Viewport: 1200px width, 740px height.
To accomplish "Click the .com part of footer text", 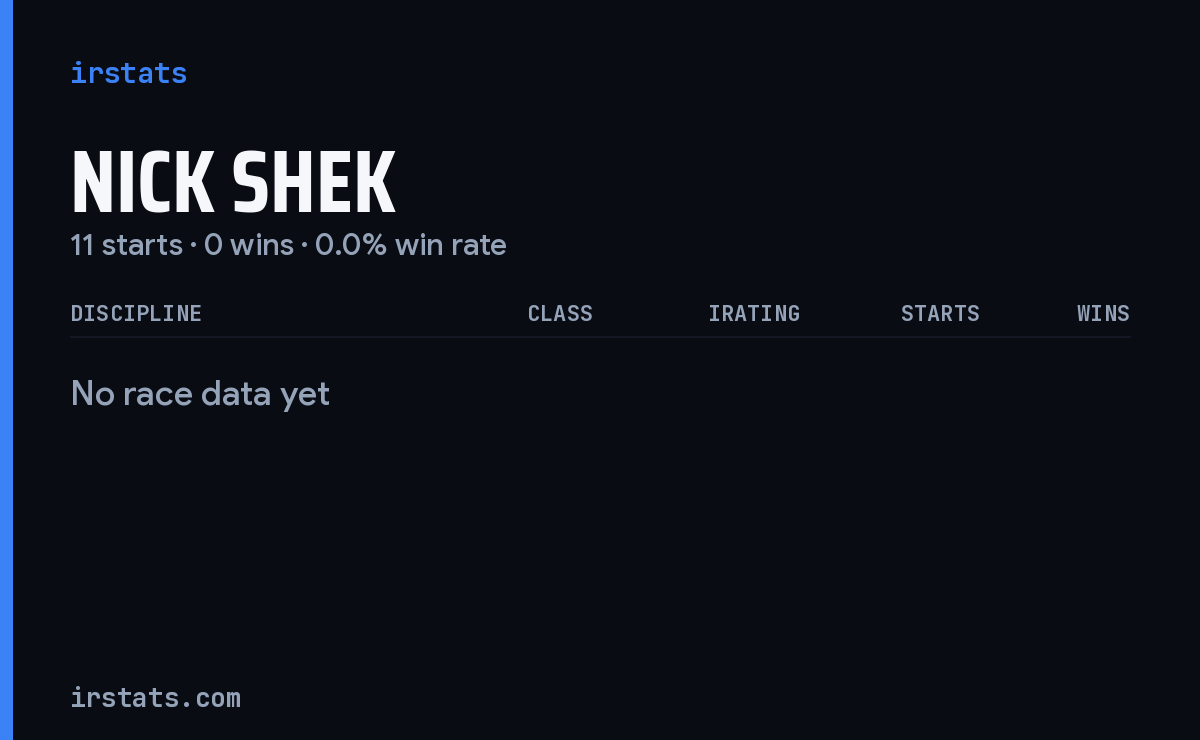I will pos(216,698).
